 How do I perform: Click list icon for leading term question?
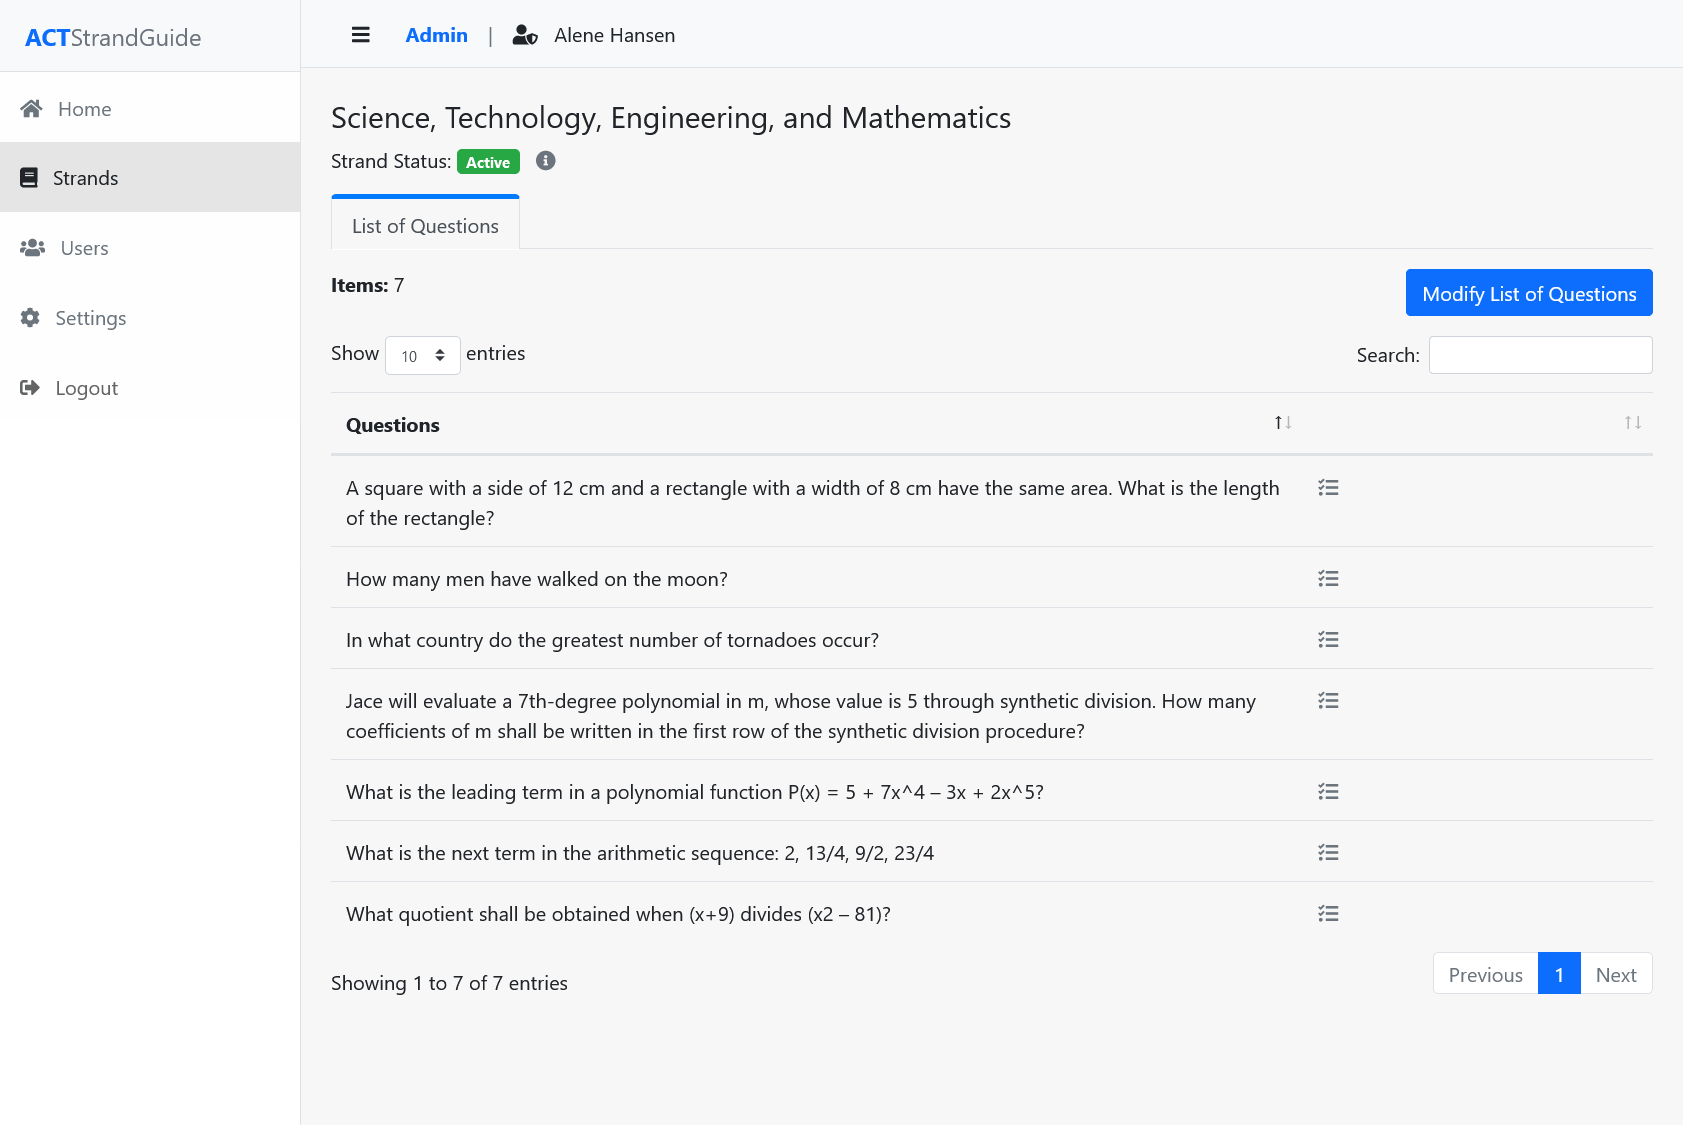click(1328, 792)
